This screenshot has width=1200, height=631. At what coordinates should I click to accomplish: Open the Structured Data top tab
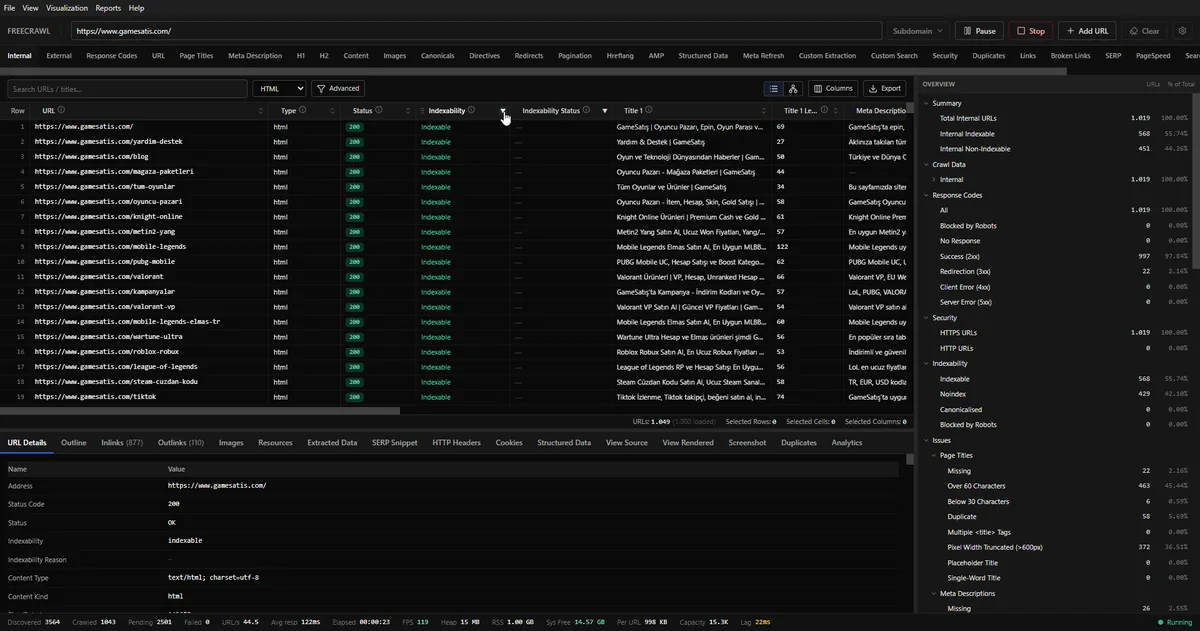[703, 56]
